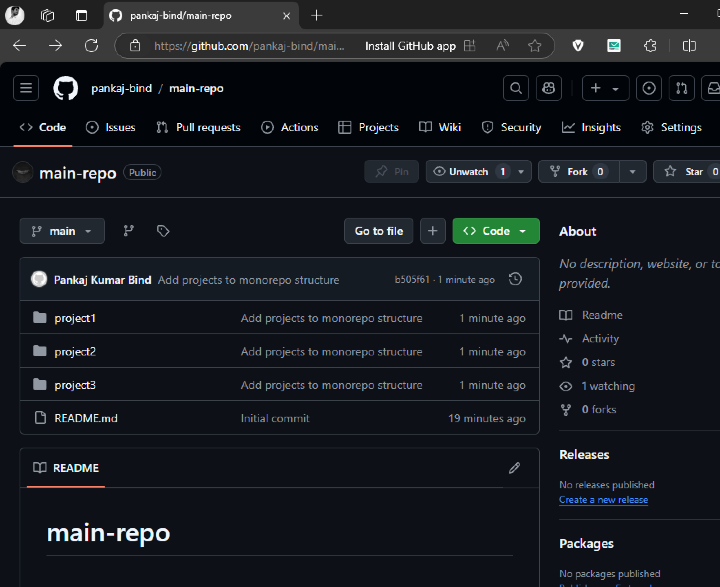Open the Wiki tab
This screenshot has height=587, width=720.
pos(440,127)
